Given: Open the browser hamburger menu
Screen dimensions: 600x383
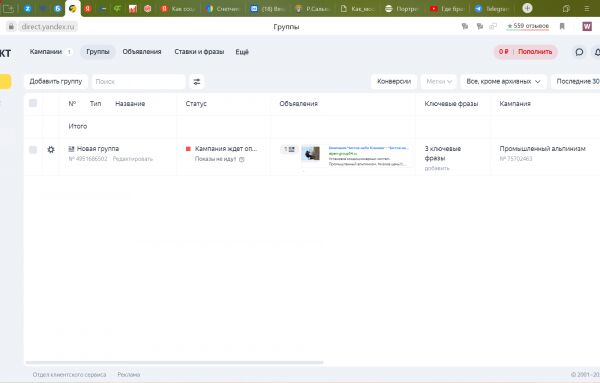Looking at the screenshot, I should [x=587, y=8].
